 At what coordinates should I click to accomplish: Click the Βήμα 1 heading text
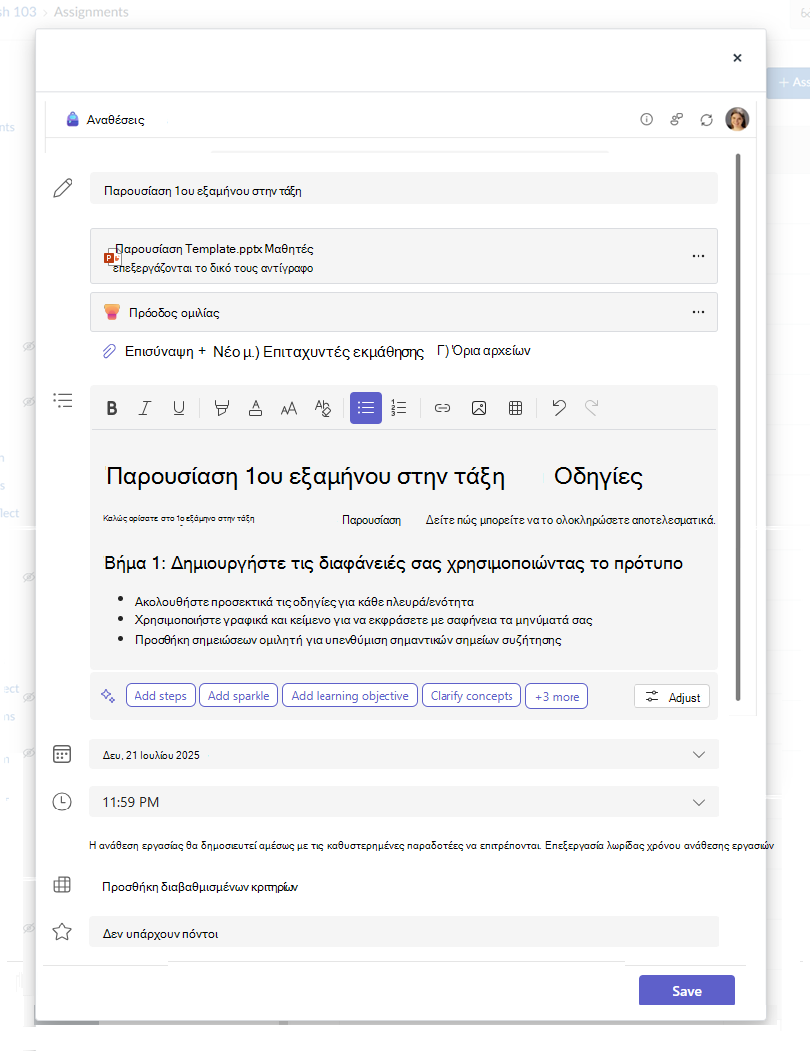tap(394, 563)
